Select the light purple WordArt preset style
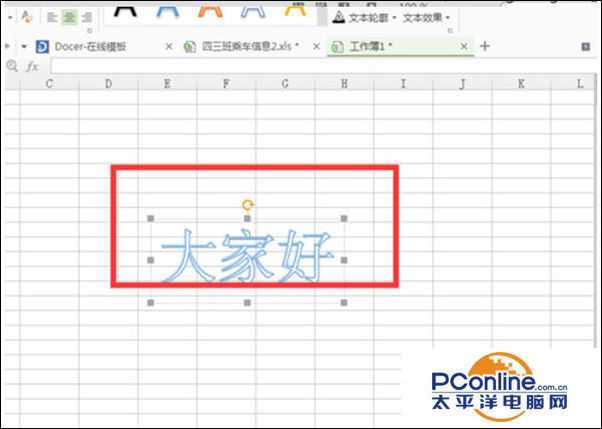 [x=253, y=12]
